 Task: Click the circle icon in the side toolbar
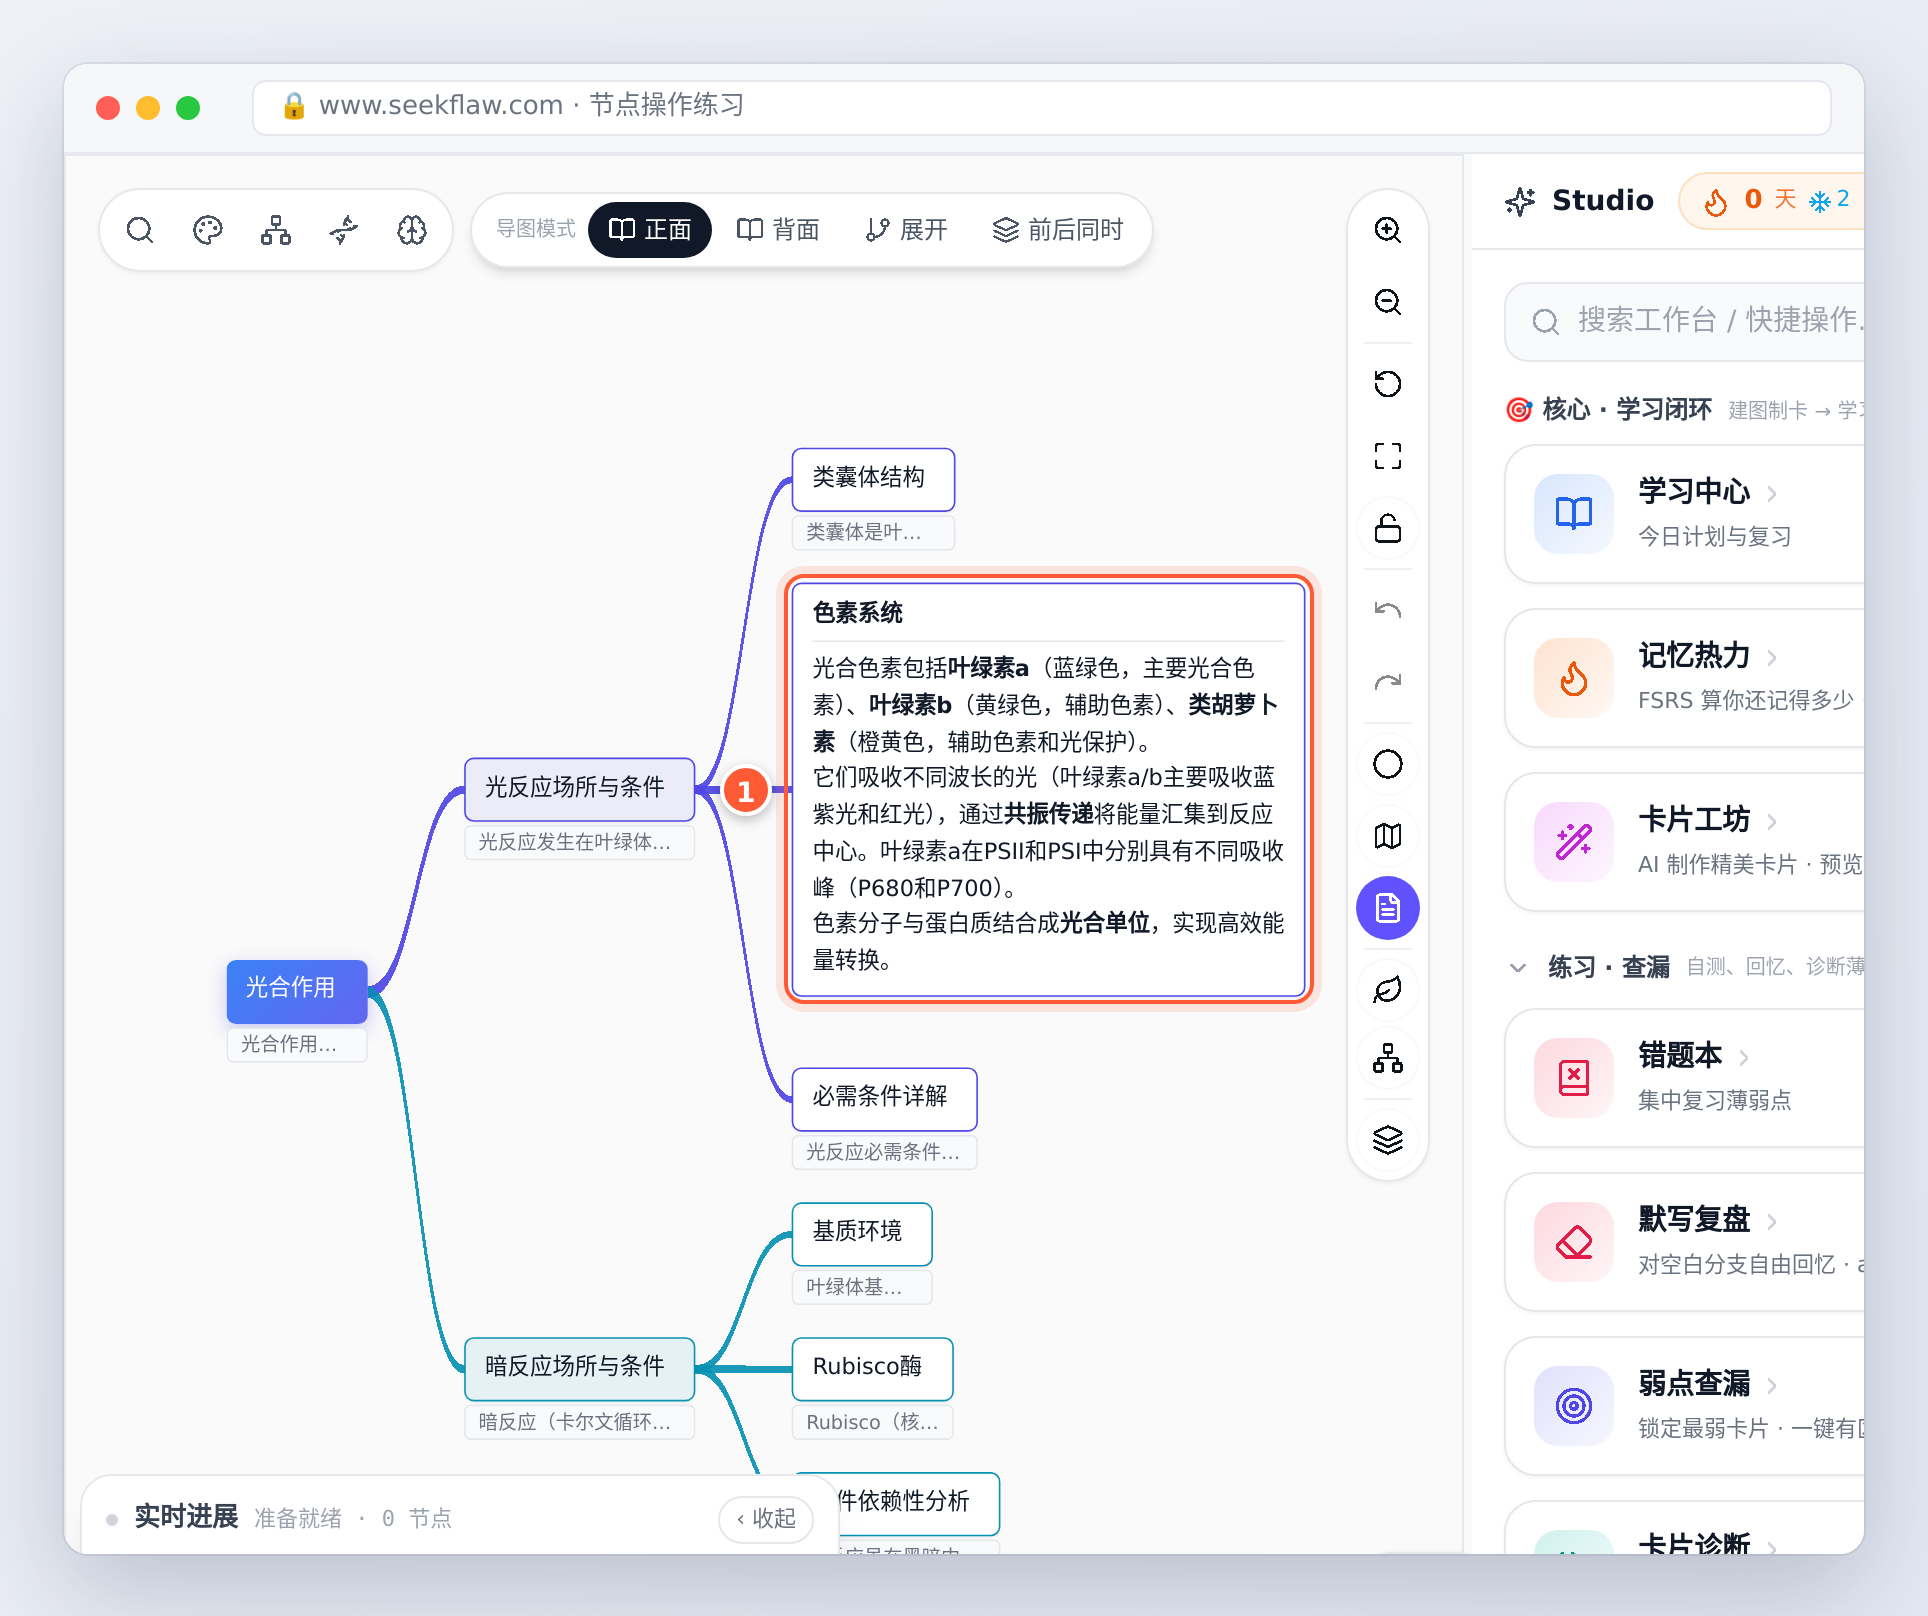tap(1388, 764)
